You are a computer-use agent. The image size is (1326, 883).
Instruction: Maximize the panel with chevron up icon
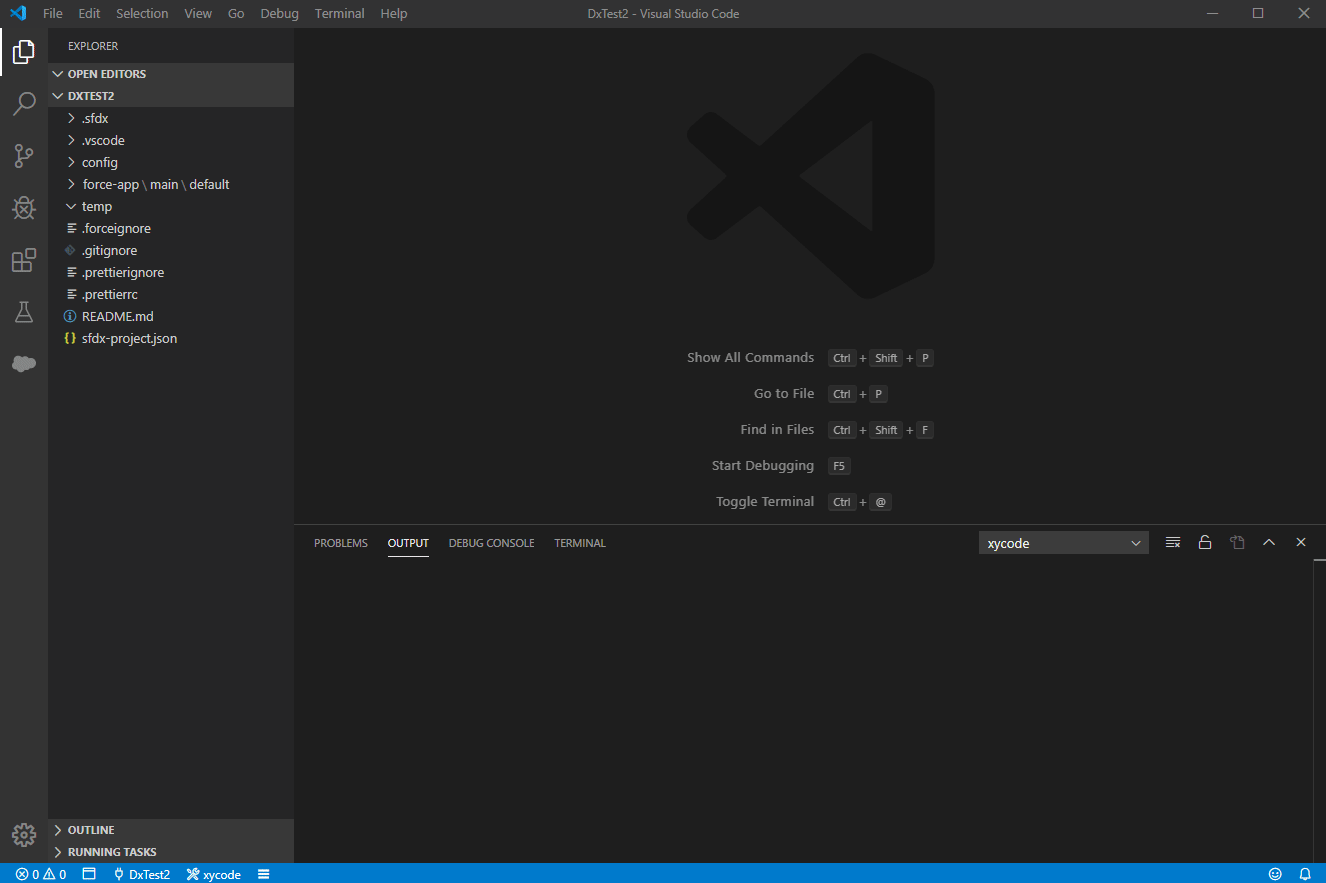(1269, 543)
